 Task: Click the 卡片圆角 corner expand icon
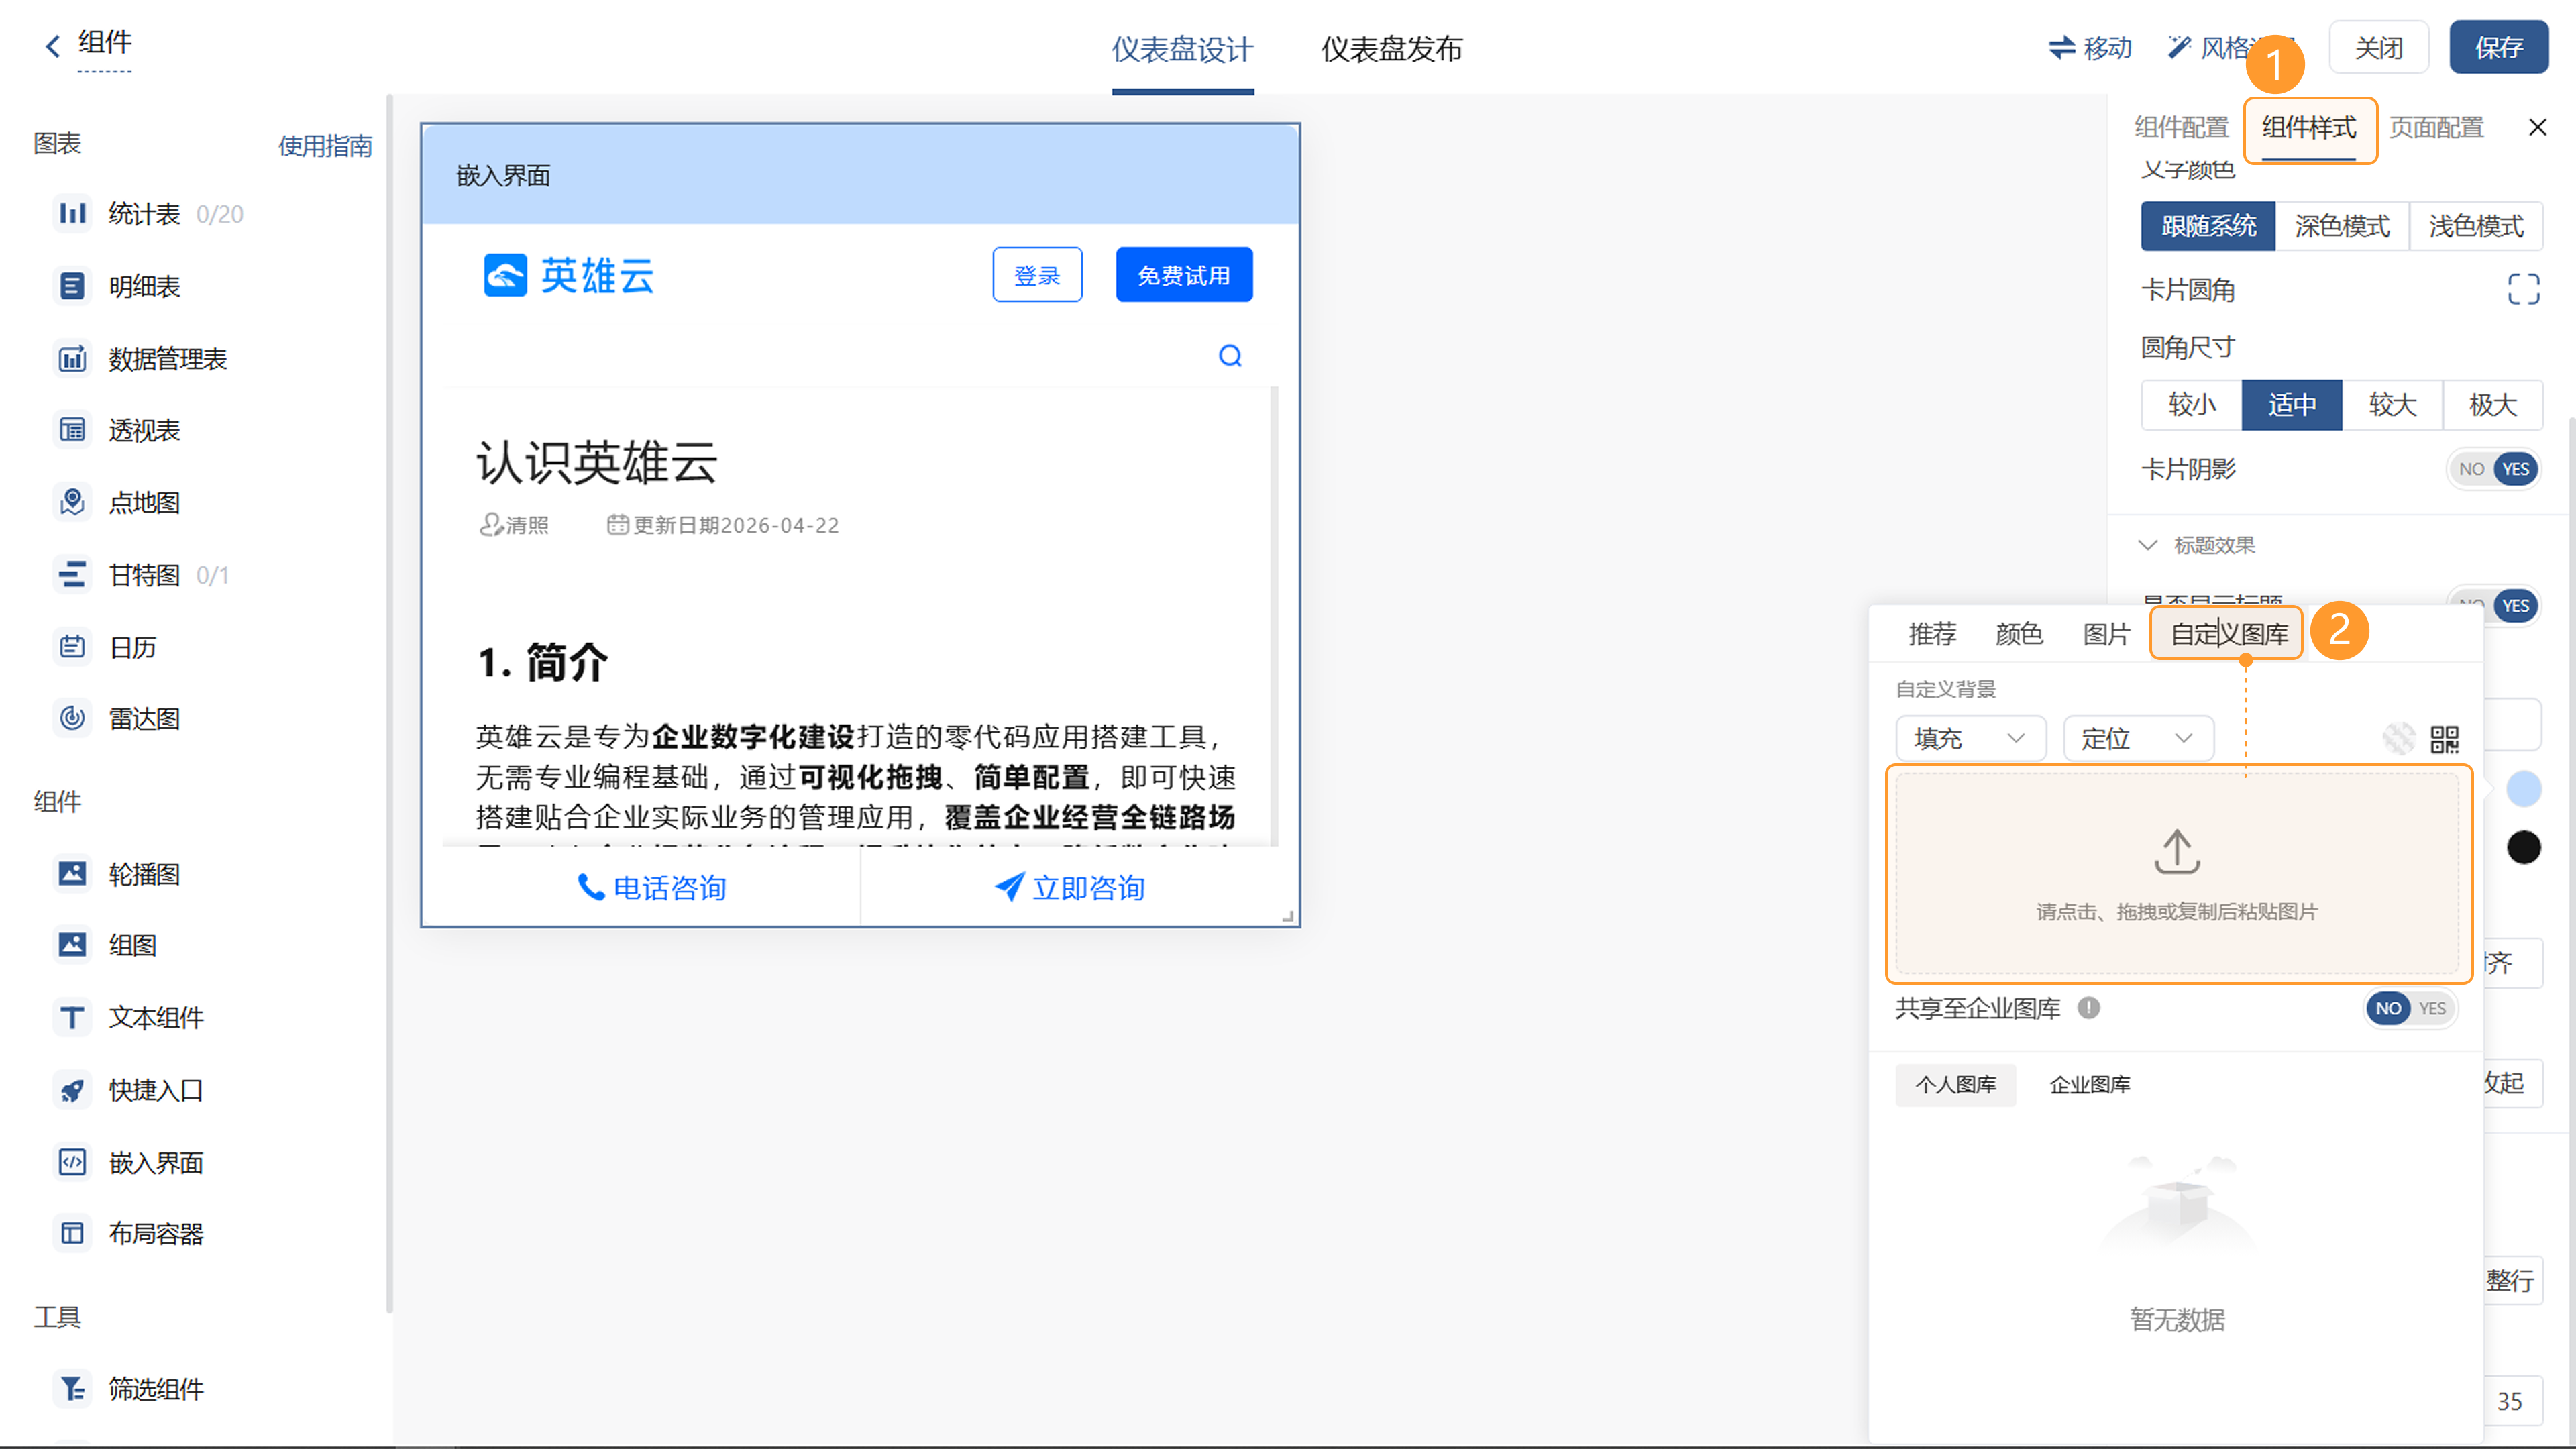click(2524, 289)
